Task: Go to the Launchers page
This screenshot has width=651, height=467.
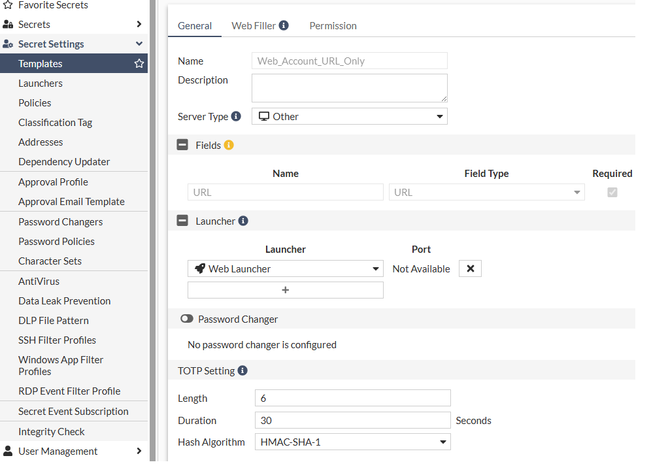Action: (x=40, y=84)
